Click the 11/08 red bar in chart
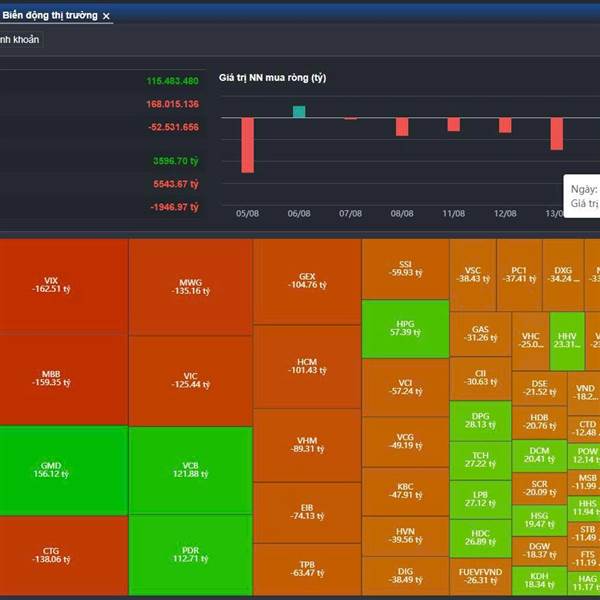600x600 pixels. pyautogui.click(x=453, y=124)
